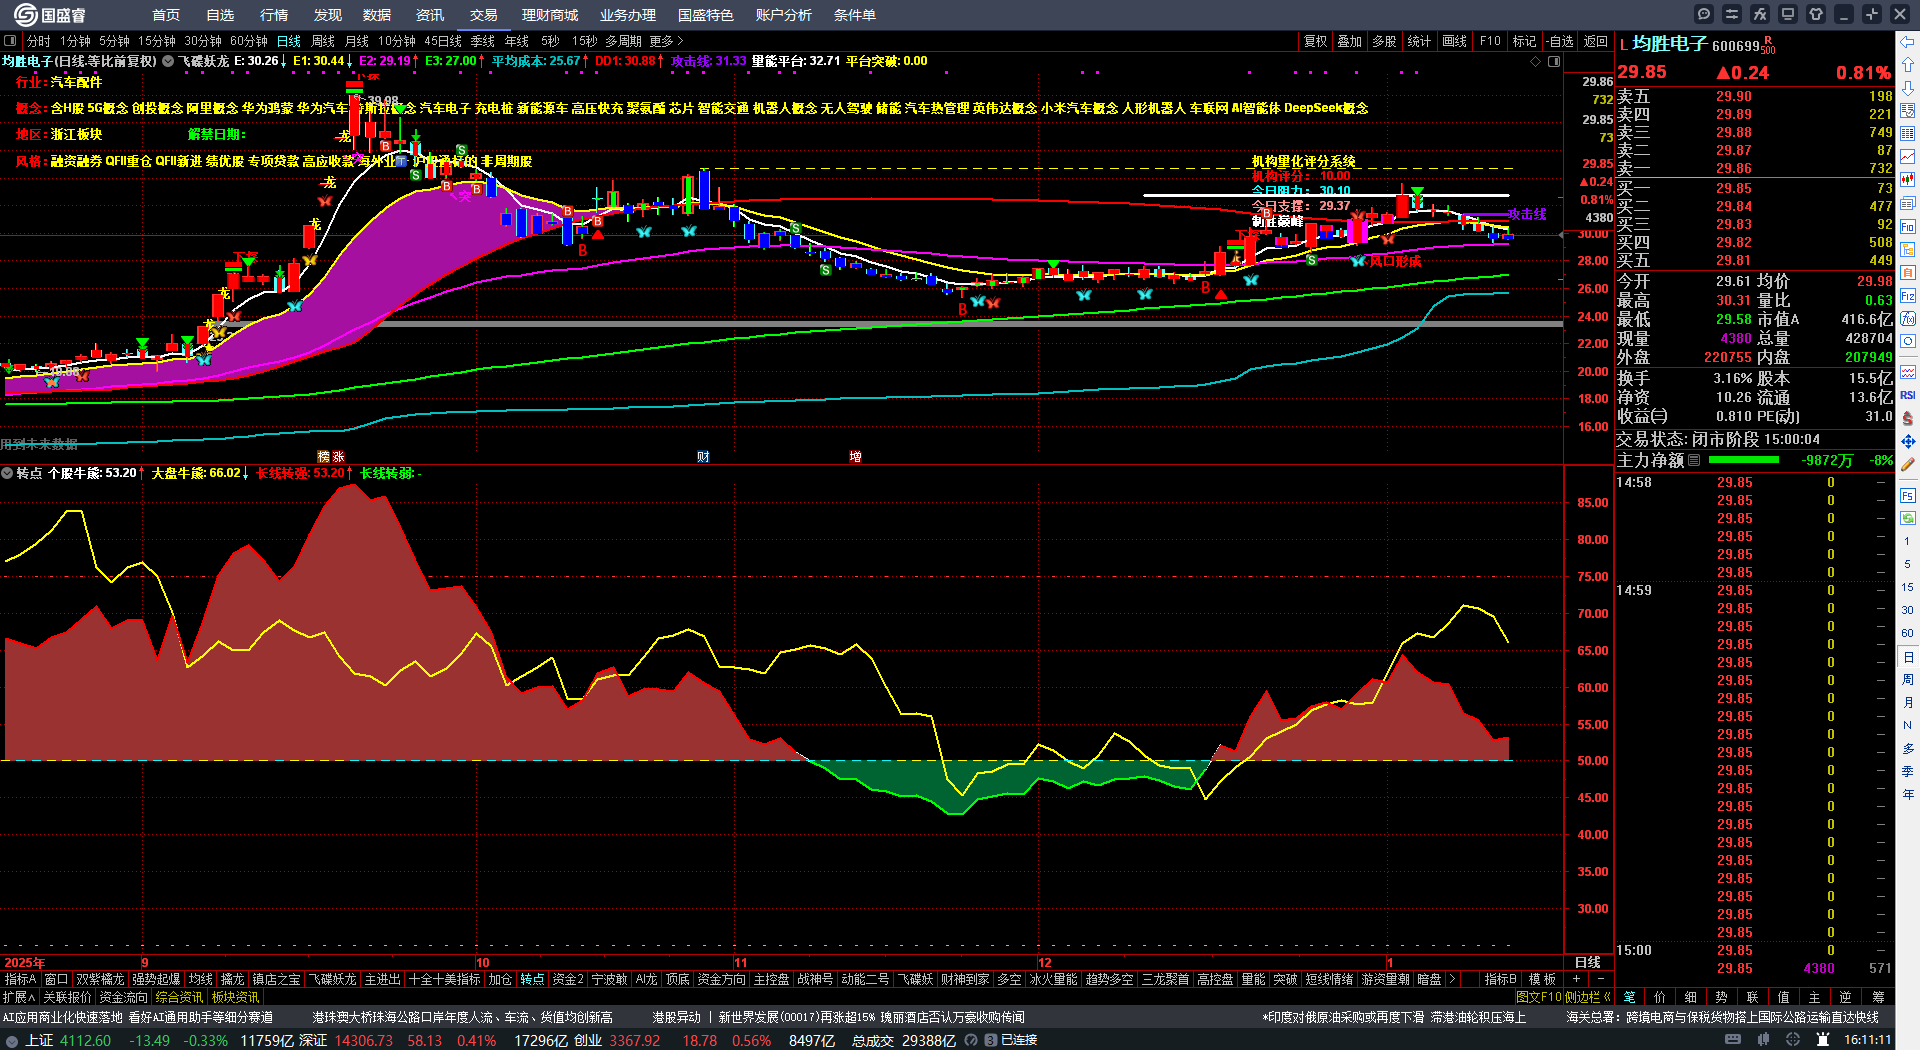Click the round arrow icon before 上证

click(x=12, y=1041)
